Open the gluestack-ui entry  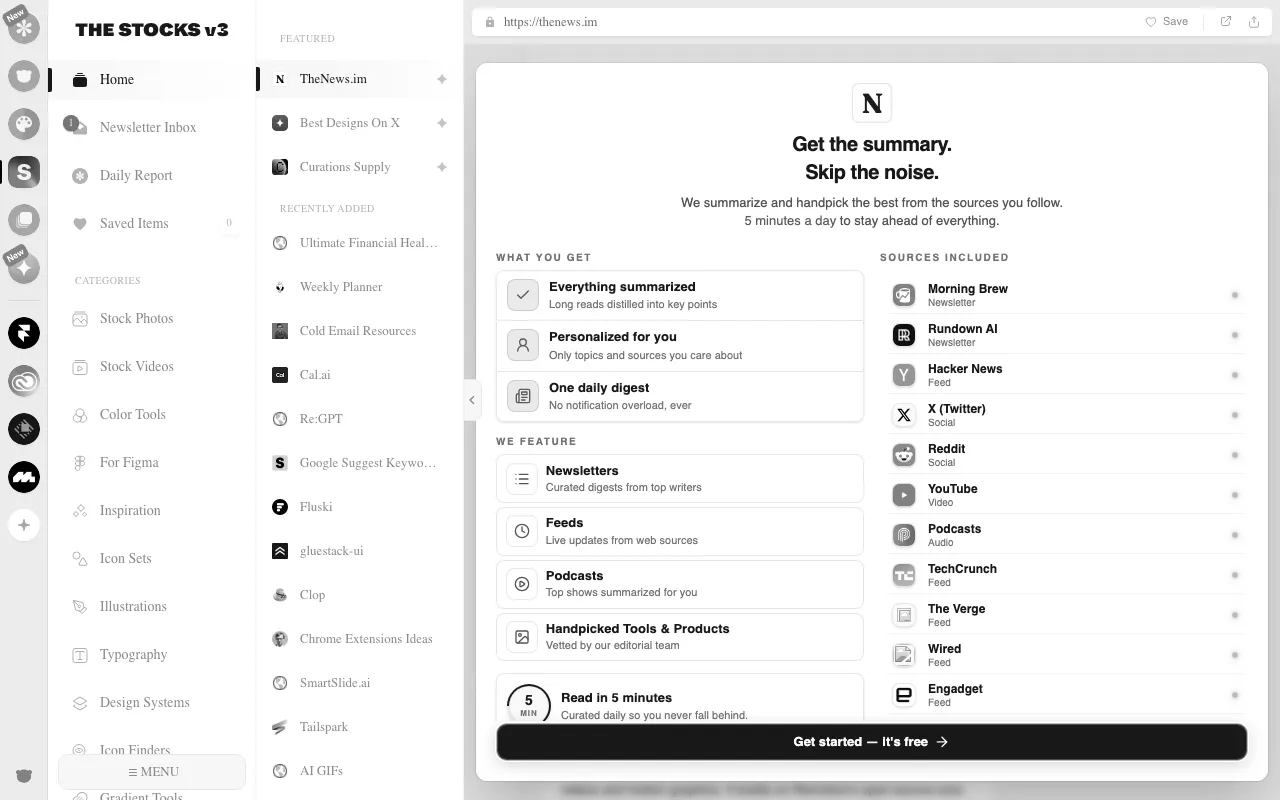[360, 551]
